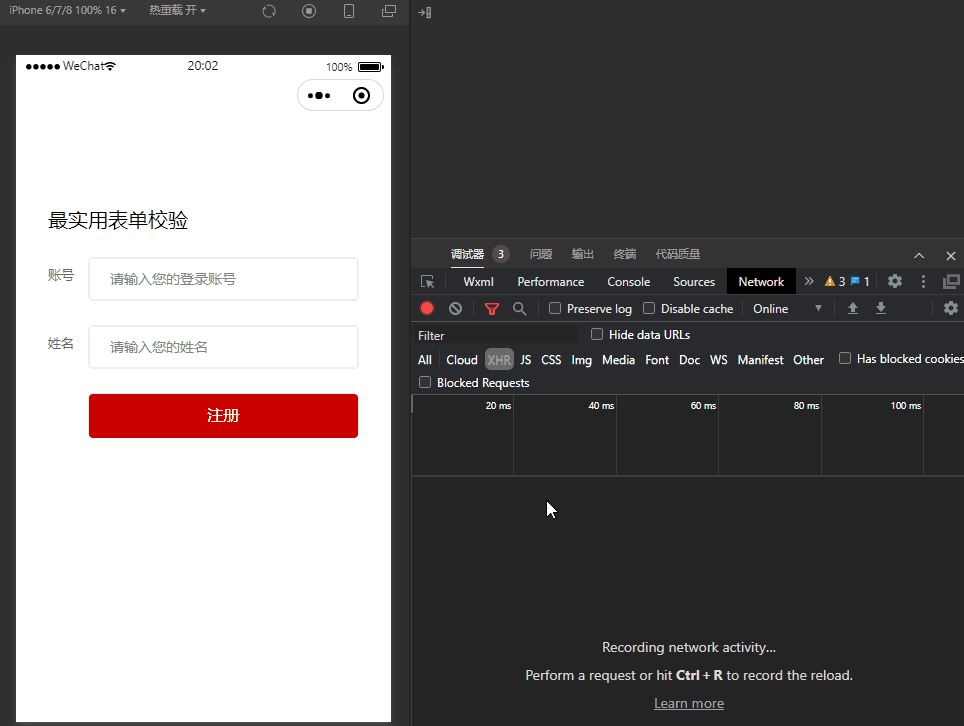Click the red record network log button
Screen dimensions: 964x726
pos(427,309)
